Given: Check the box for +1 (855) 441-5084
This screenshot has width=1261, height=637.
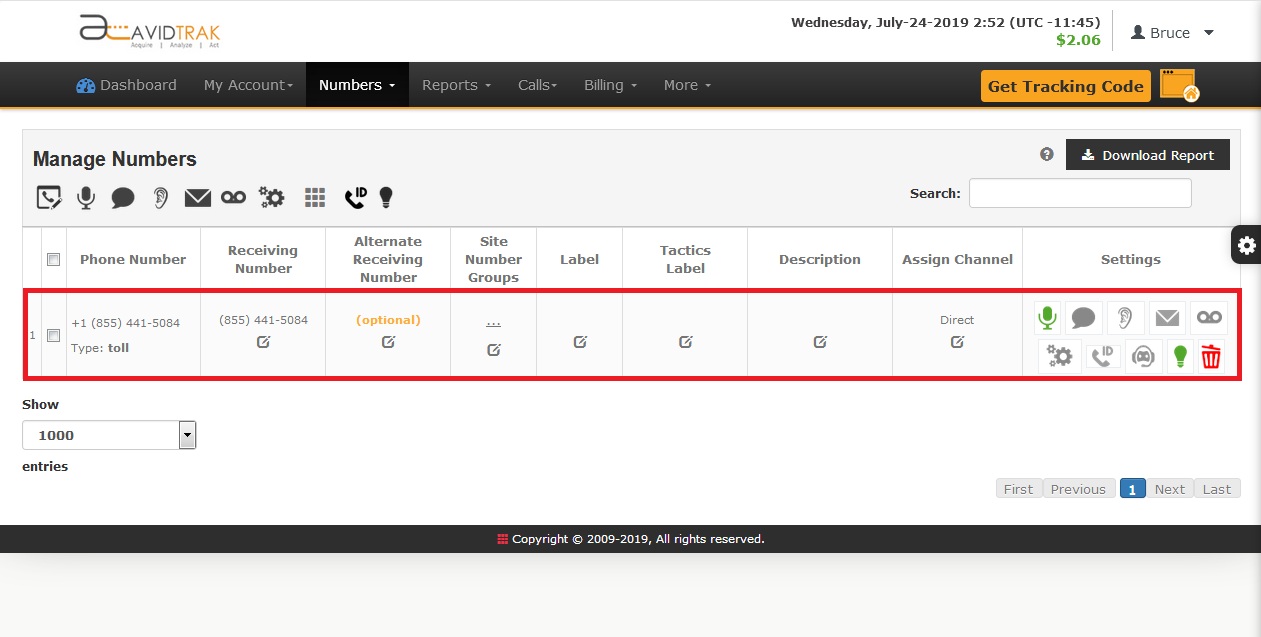Looking at the screenshot, I should 54,335.
